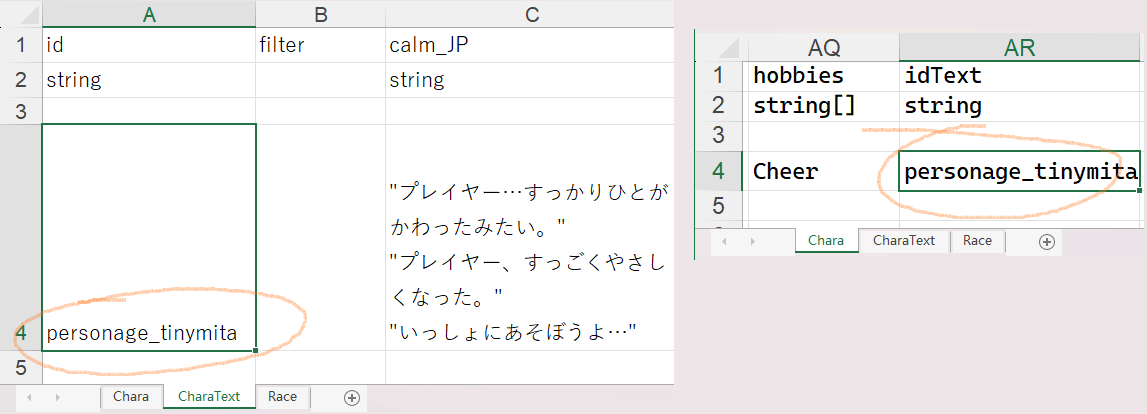
Task: Switch to the Chara tab in the left workbook
Action: 131,397
